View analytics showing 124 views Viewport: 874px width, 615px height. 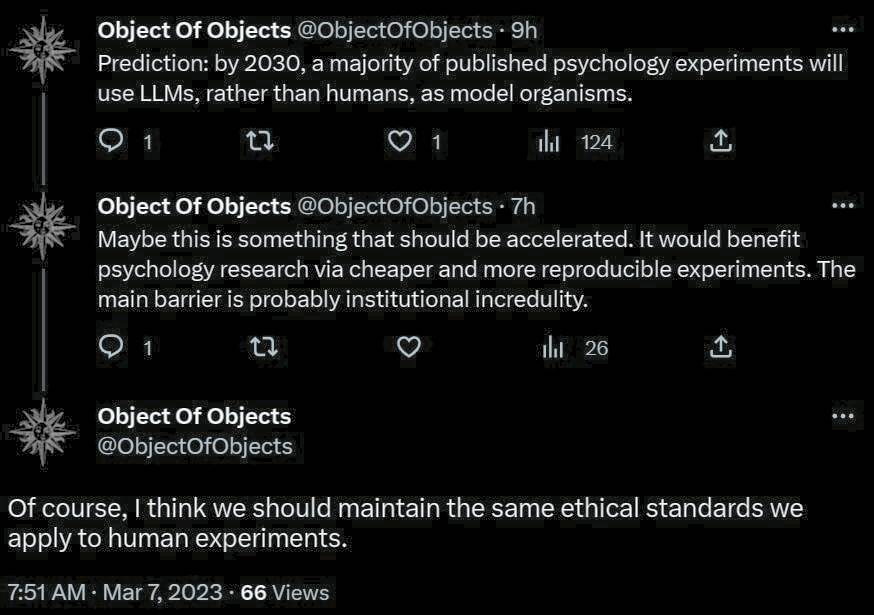(550, 142)
